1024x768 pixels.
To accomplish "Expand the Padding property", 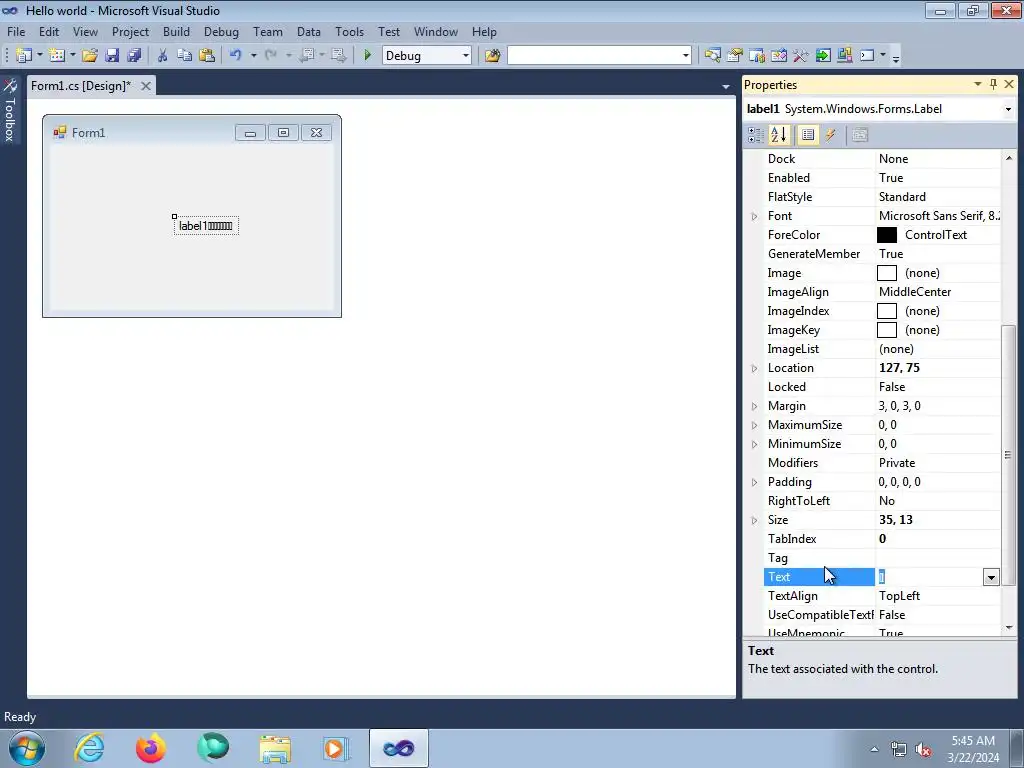I will point(754,483).
